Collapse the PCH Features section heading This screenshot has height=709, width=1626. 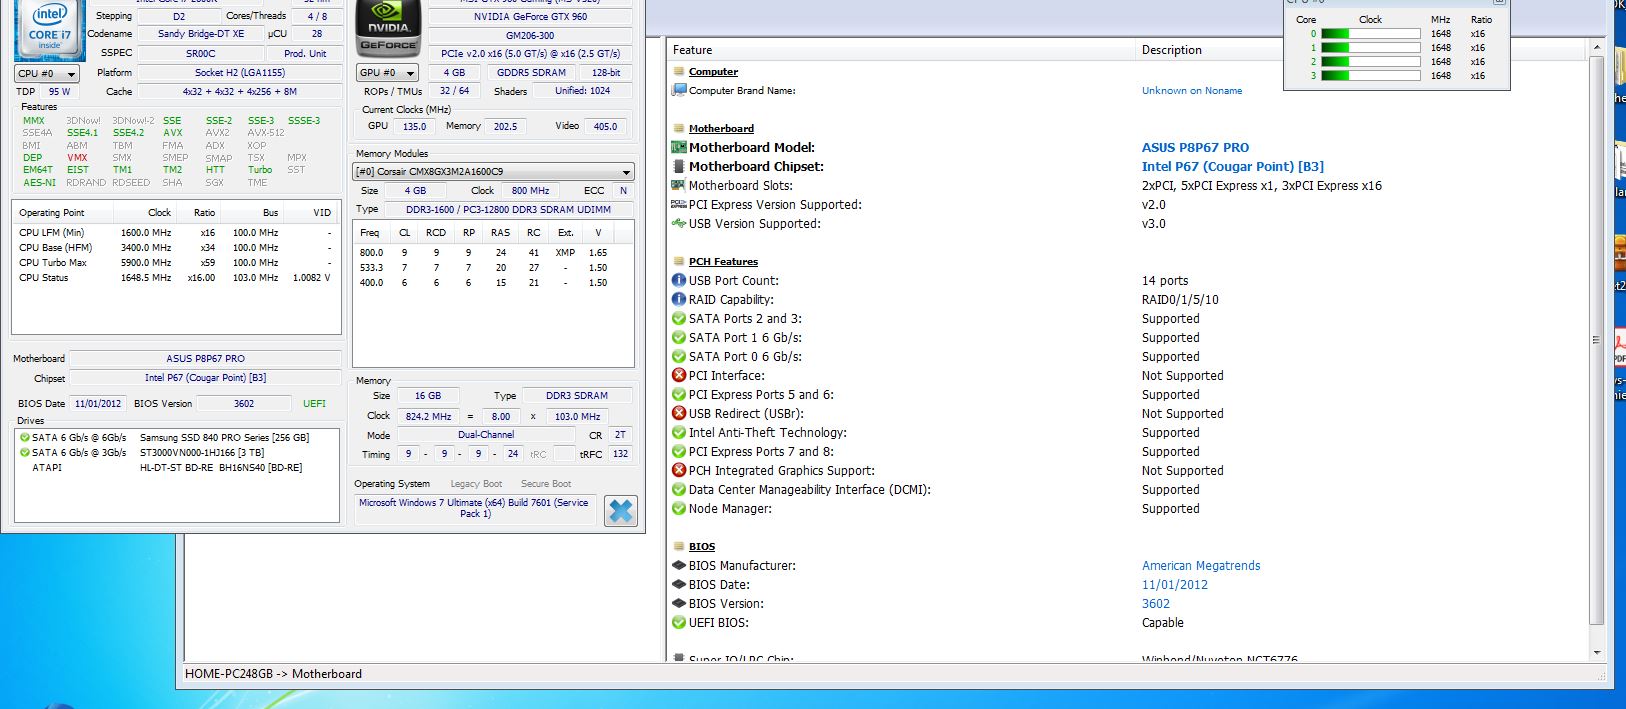click(x=723, y=261)
